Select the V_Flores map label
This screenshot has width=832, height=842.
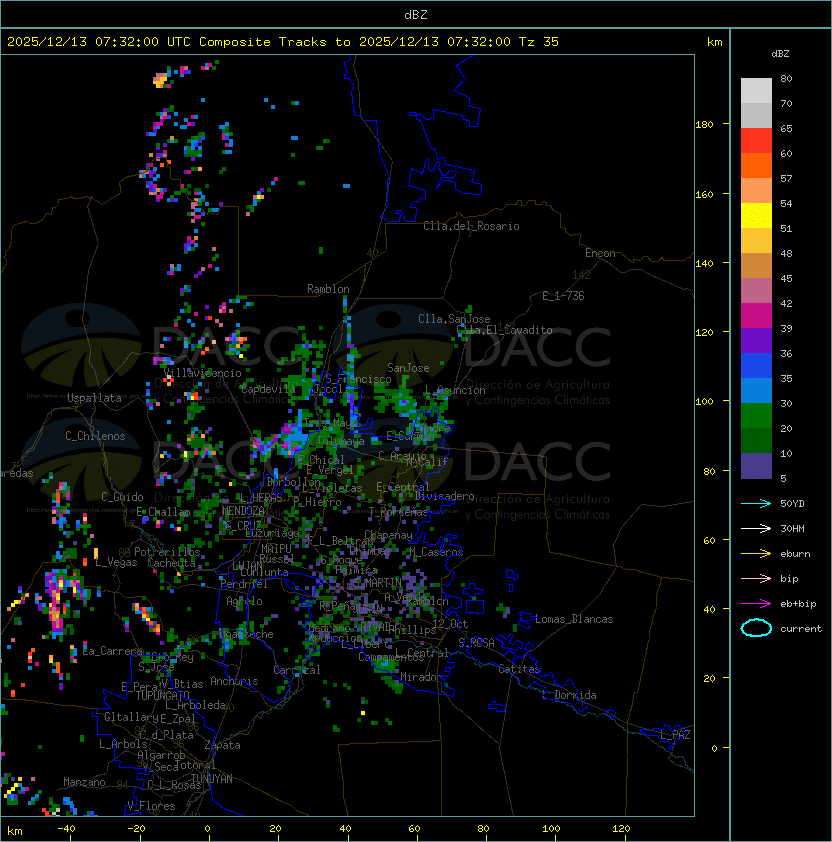151,806
